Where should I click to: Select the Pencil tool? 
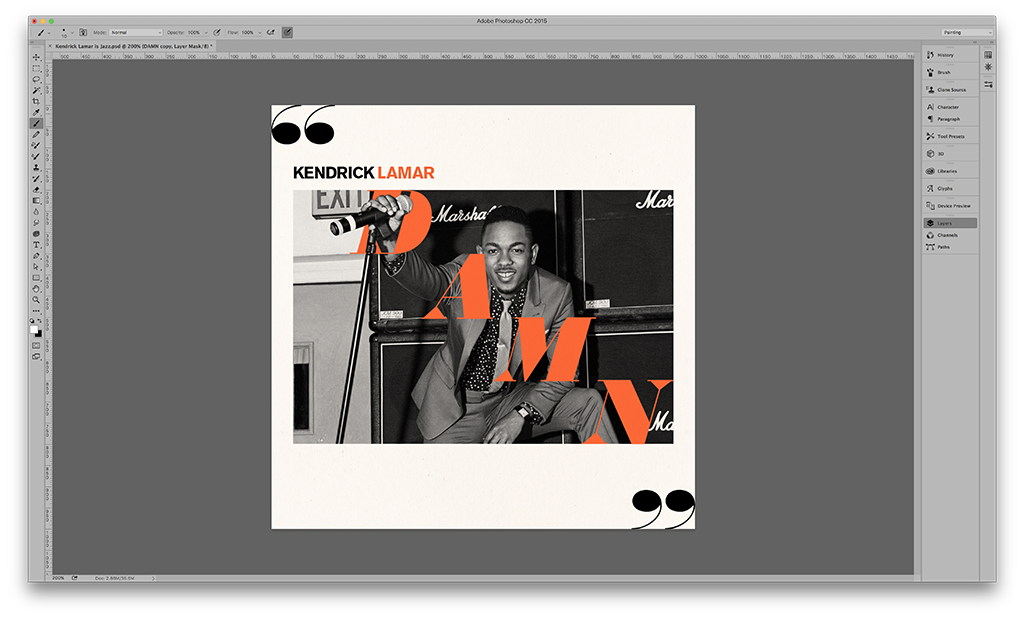pyautogui.click(x=37, y=135)
